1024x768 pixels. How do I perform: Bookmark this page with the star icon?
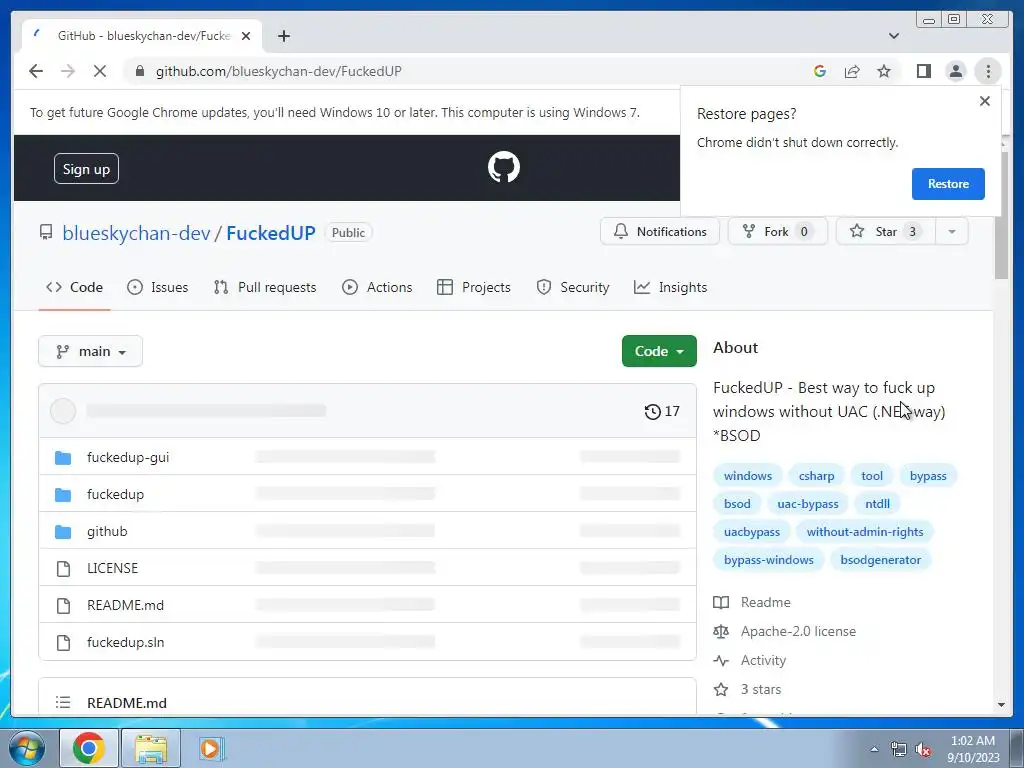(x=884, y=71)
